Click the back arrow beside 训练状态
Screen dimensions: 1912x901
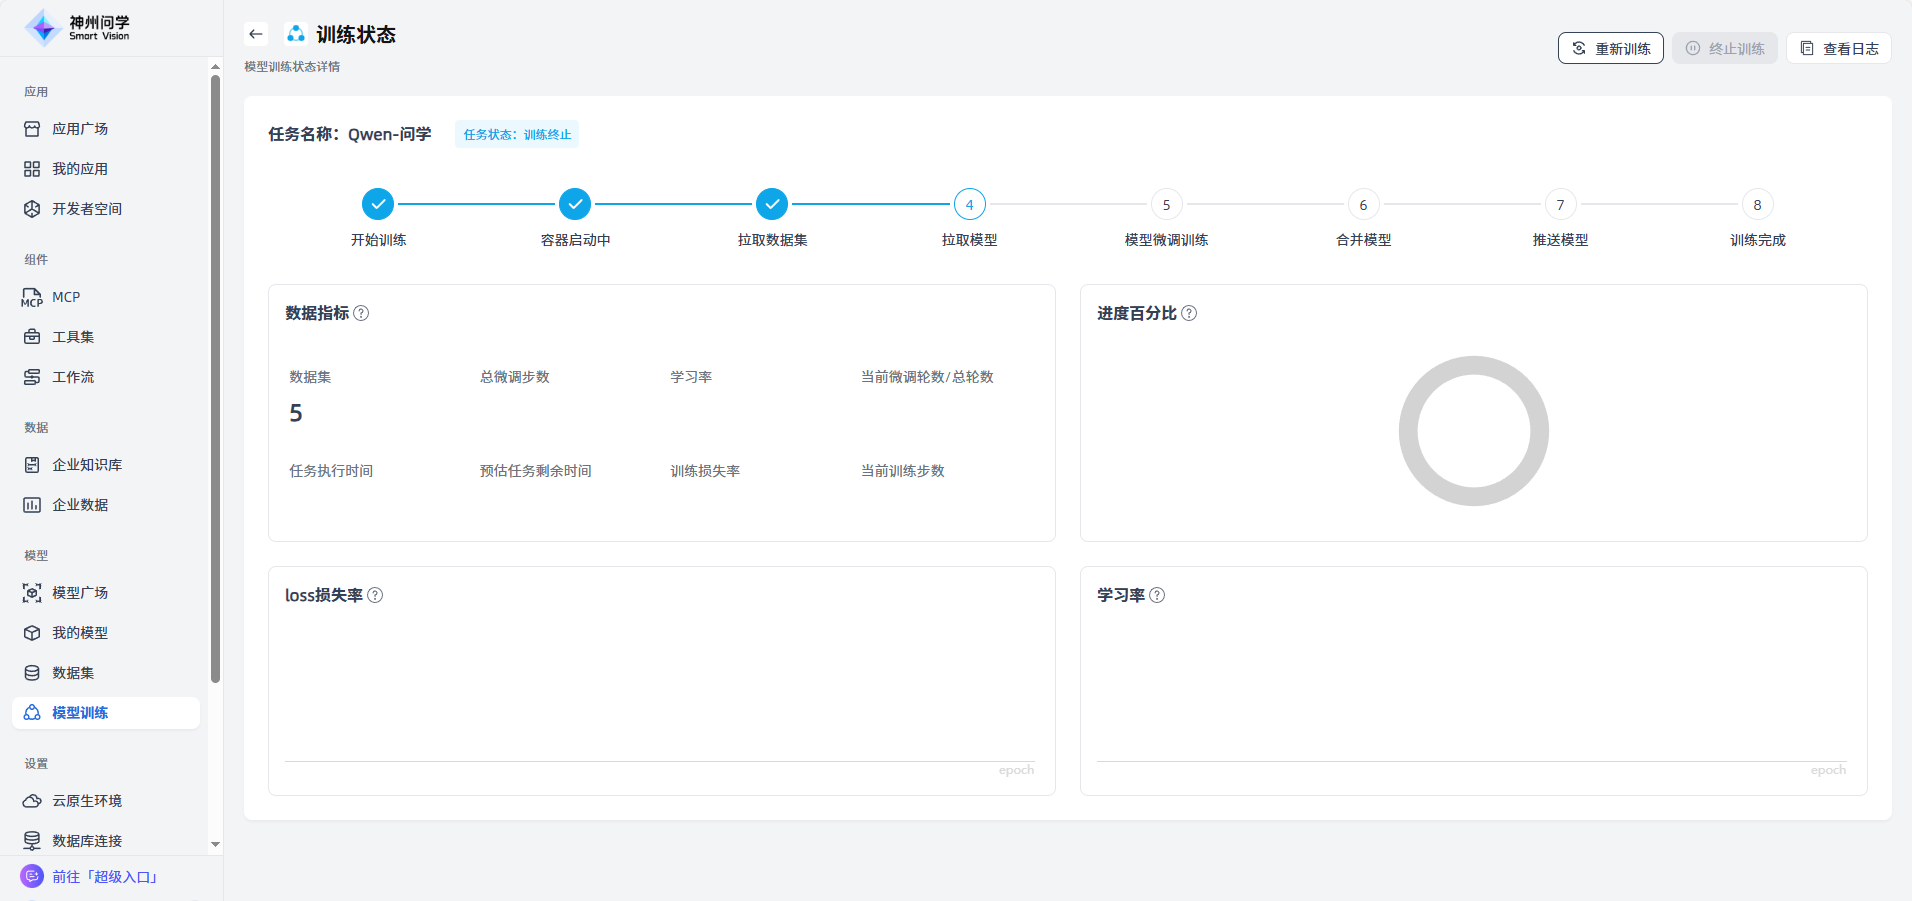click(x=256, y=34)
